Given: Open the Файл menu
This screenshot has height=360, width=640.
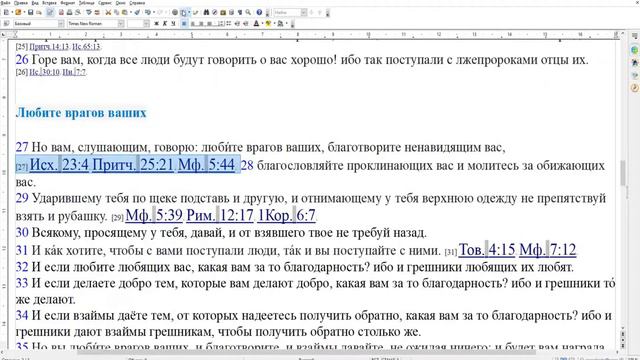Looking at the screenshot, I should tap(5, 3).
